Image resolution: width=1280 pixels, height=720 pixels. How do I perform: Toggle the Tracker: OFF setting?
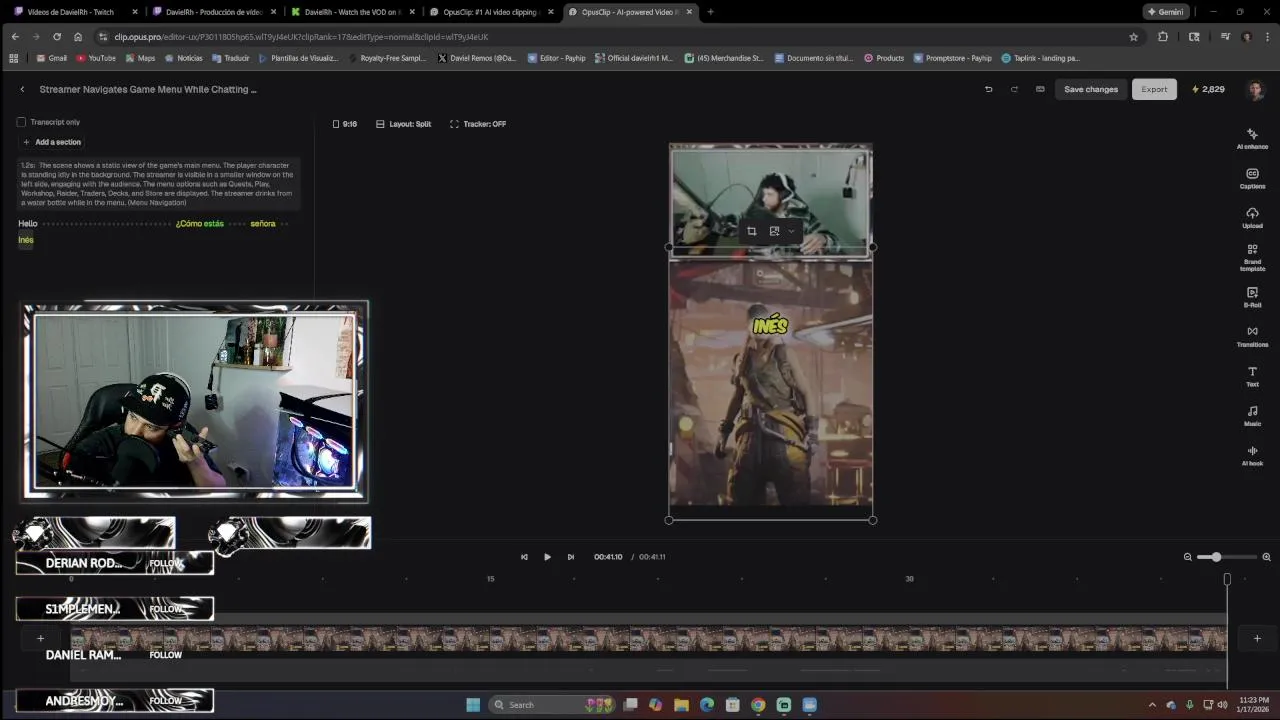pyautogui.click(x=478, y=124)
